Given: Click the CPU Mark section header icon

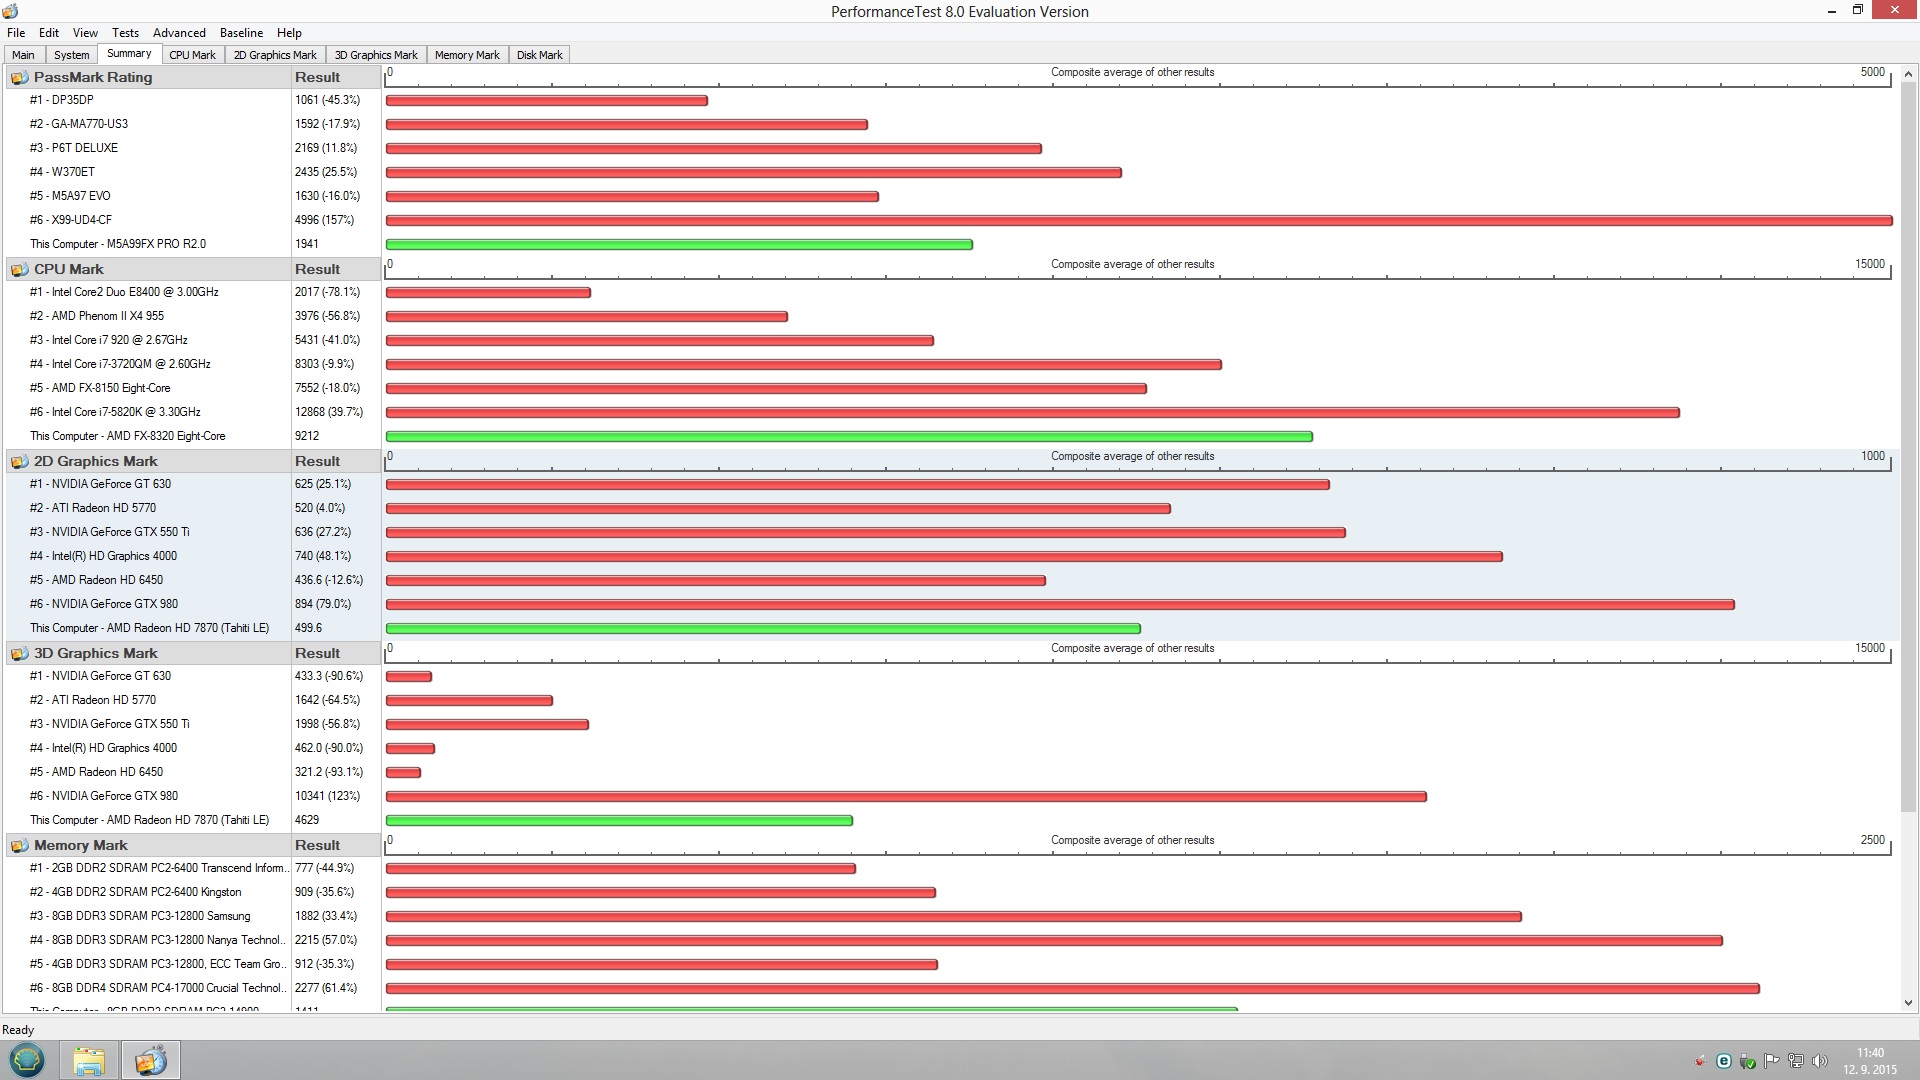Looking at the screenshot, I should [x=19, y=270].
